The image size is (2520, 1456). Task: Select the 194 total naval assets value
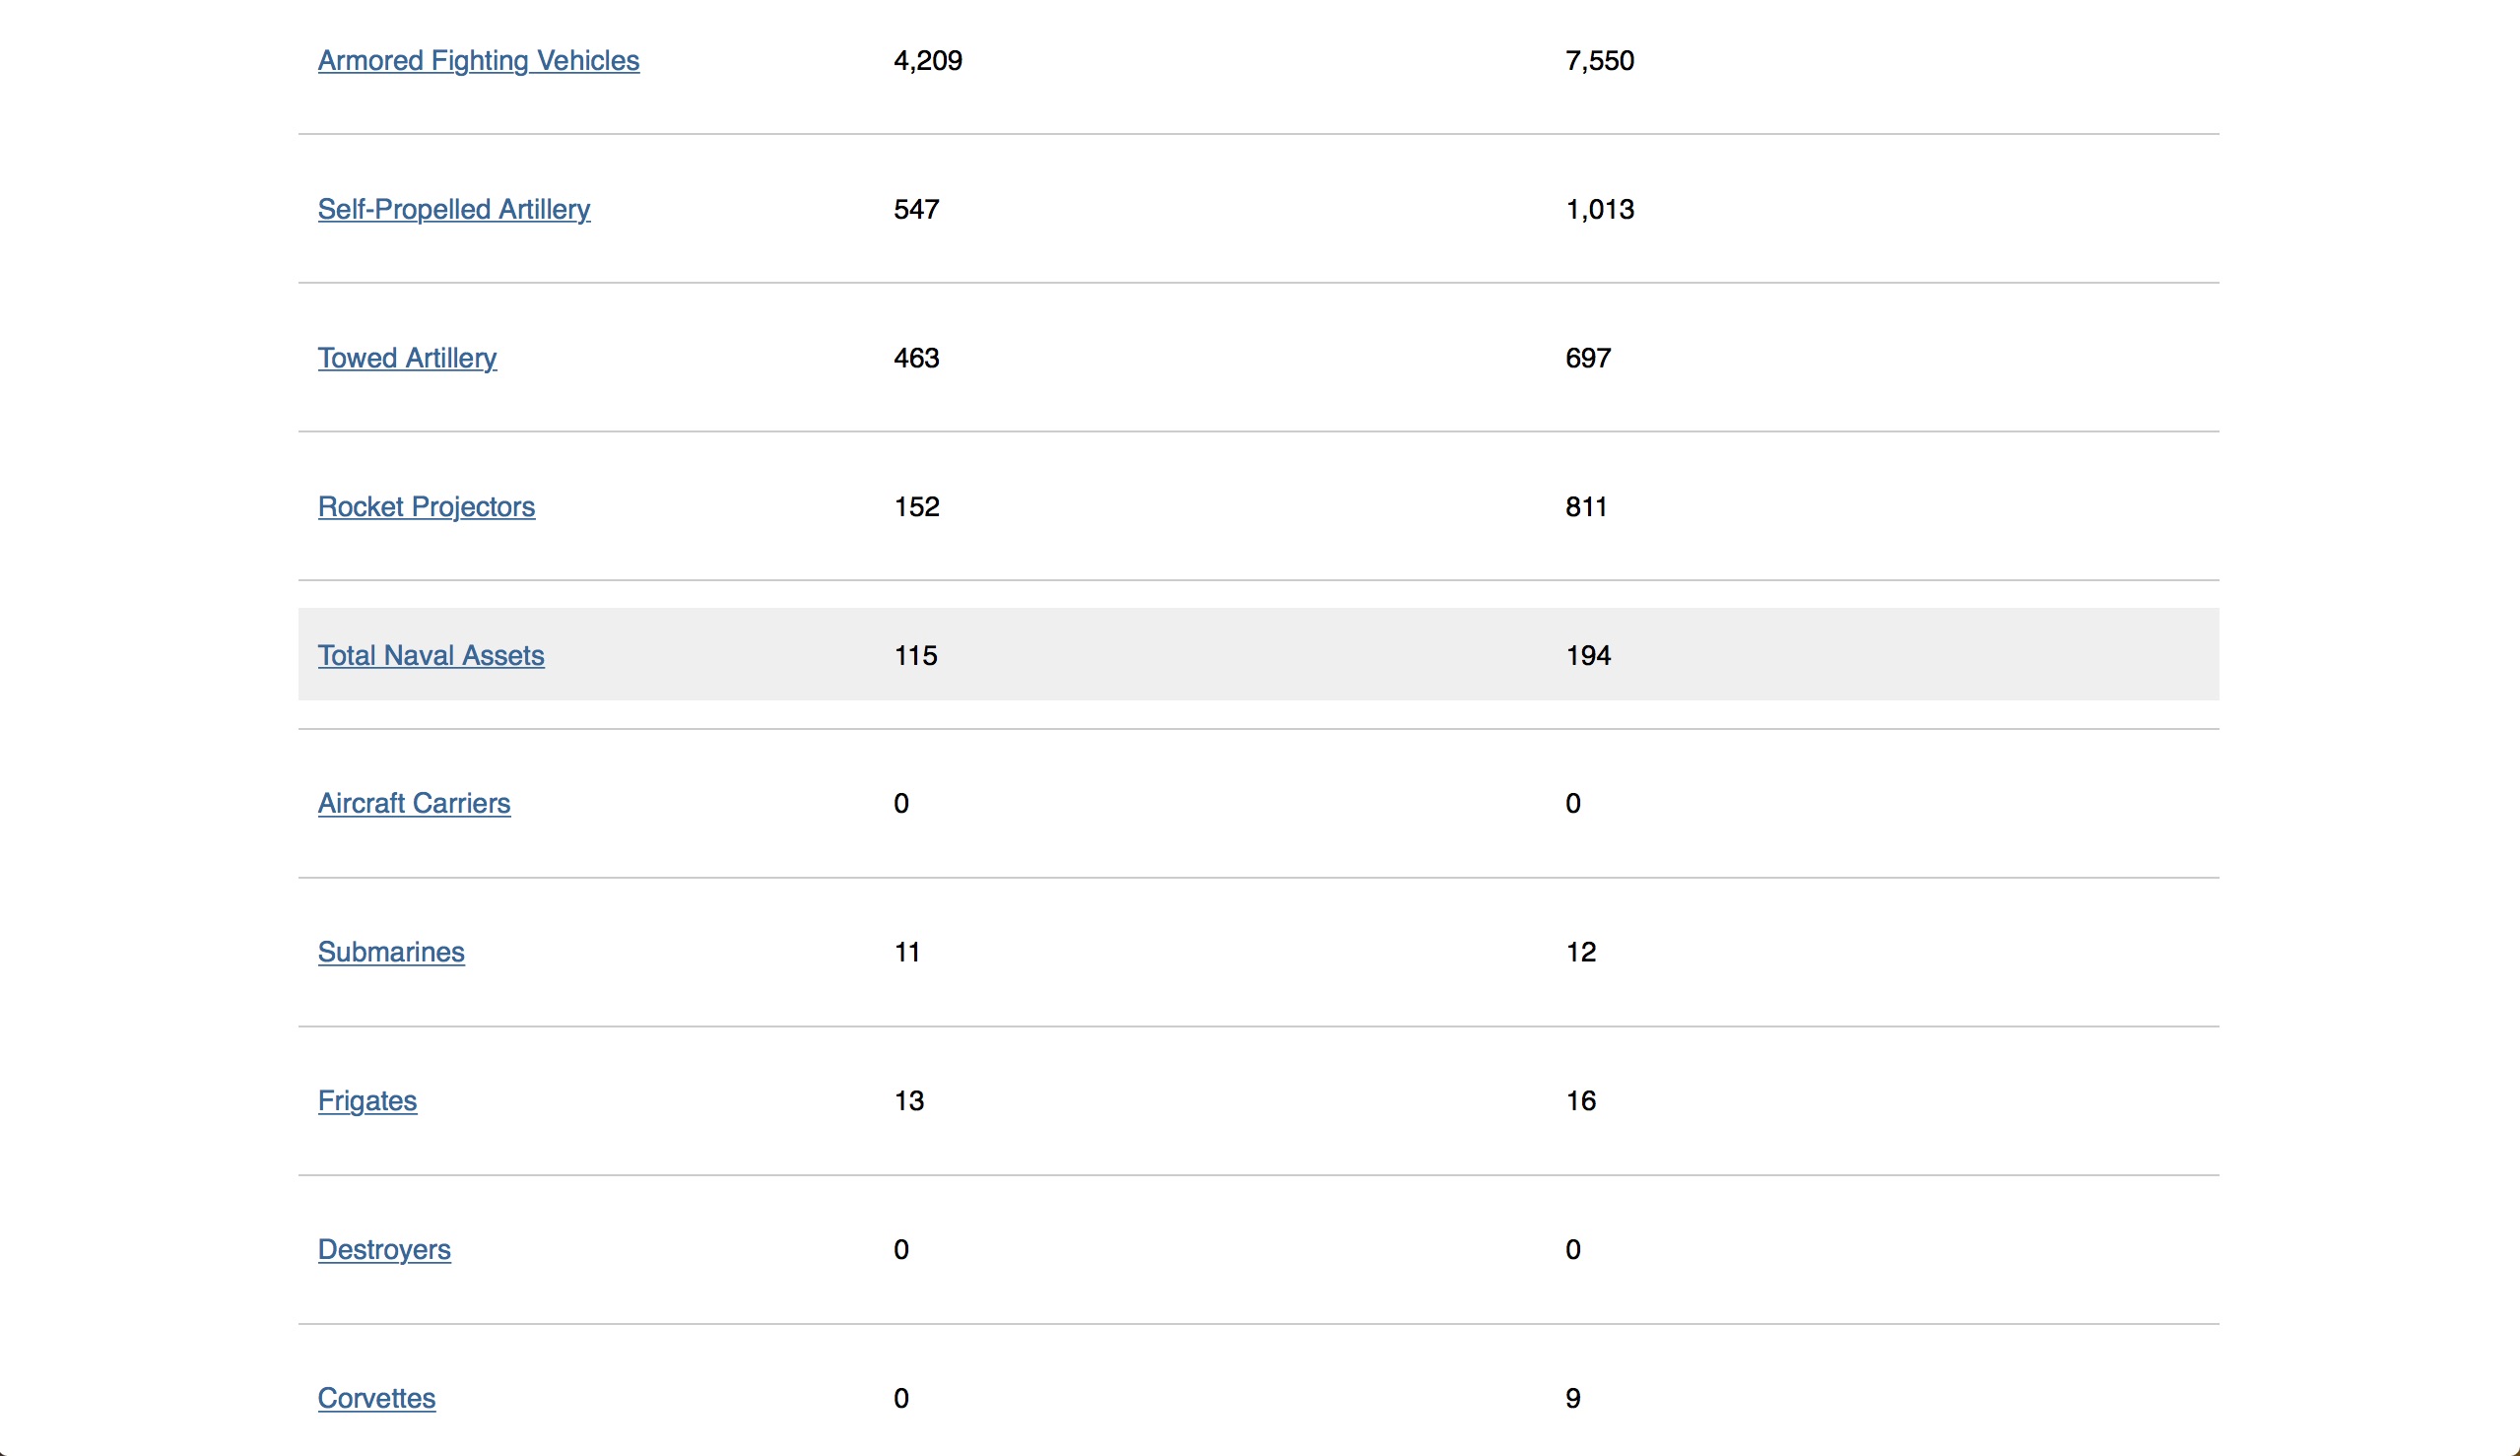click(1588, 656)
